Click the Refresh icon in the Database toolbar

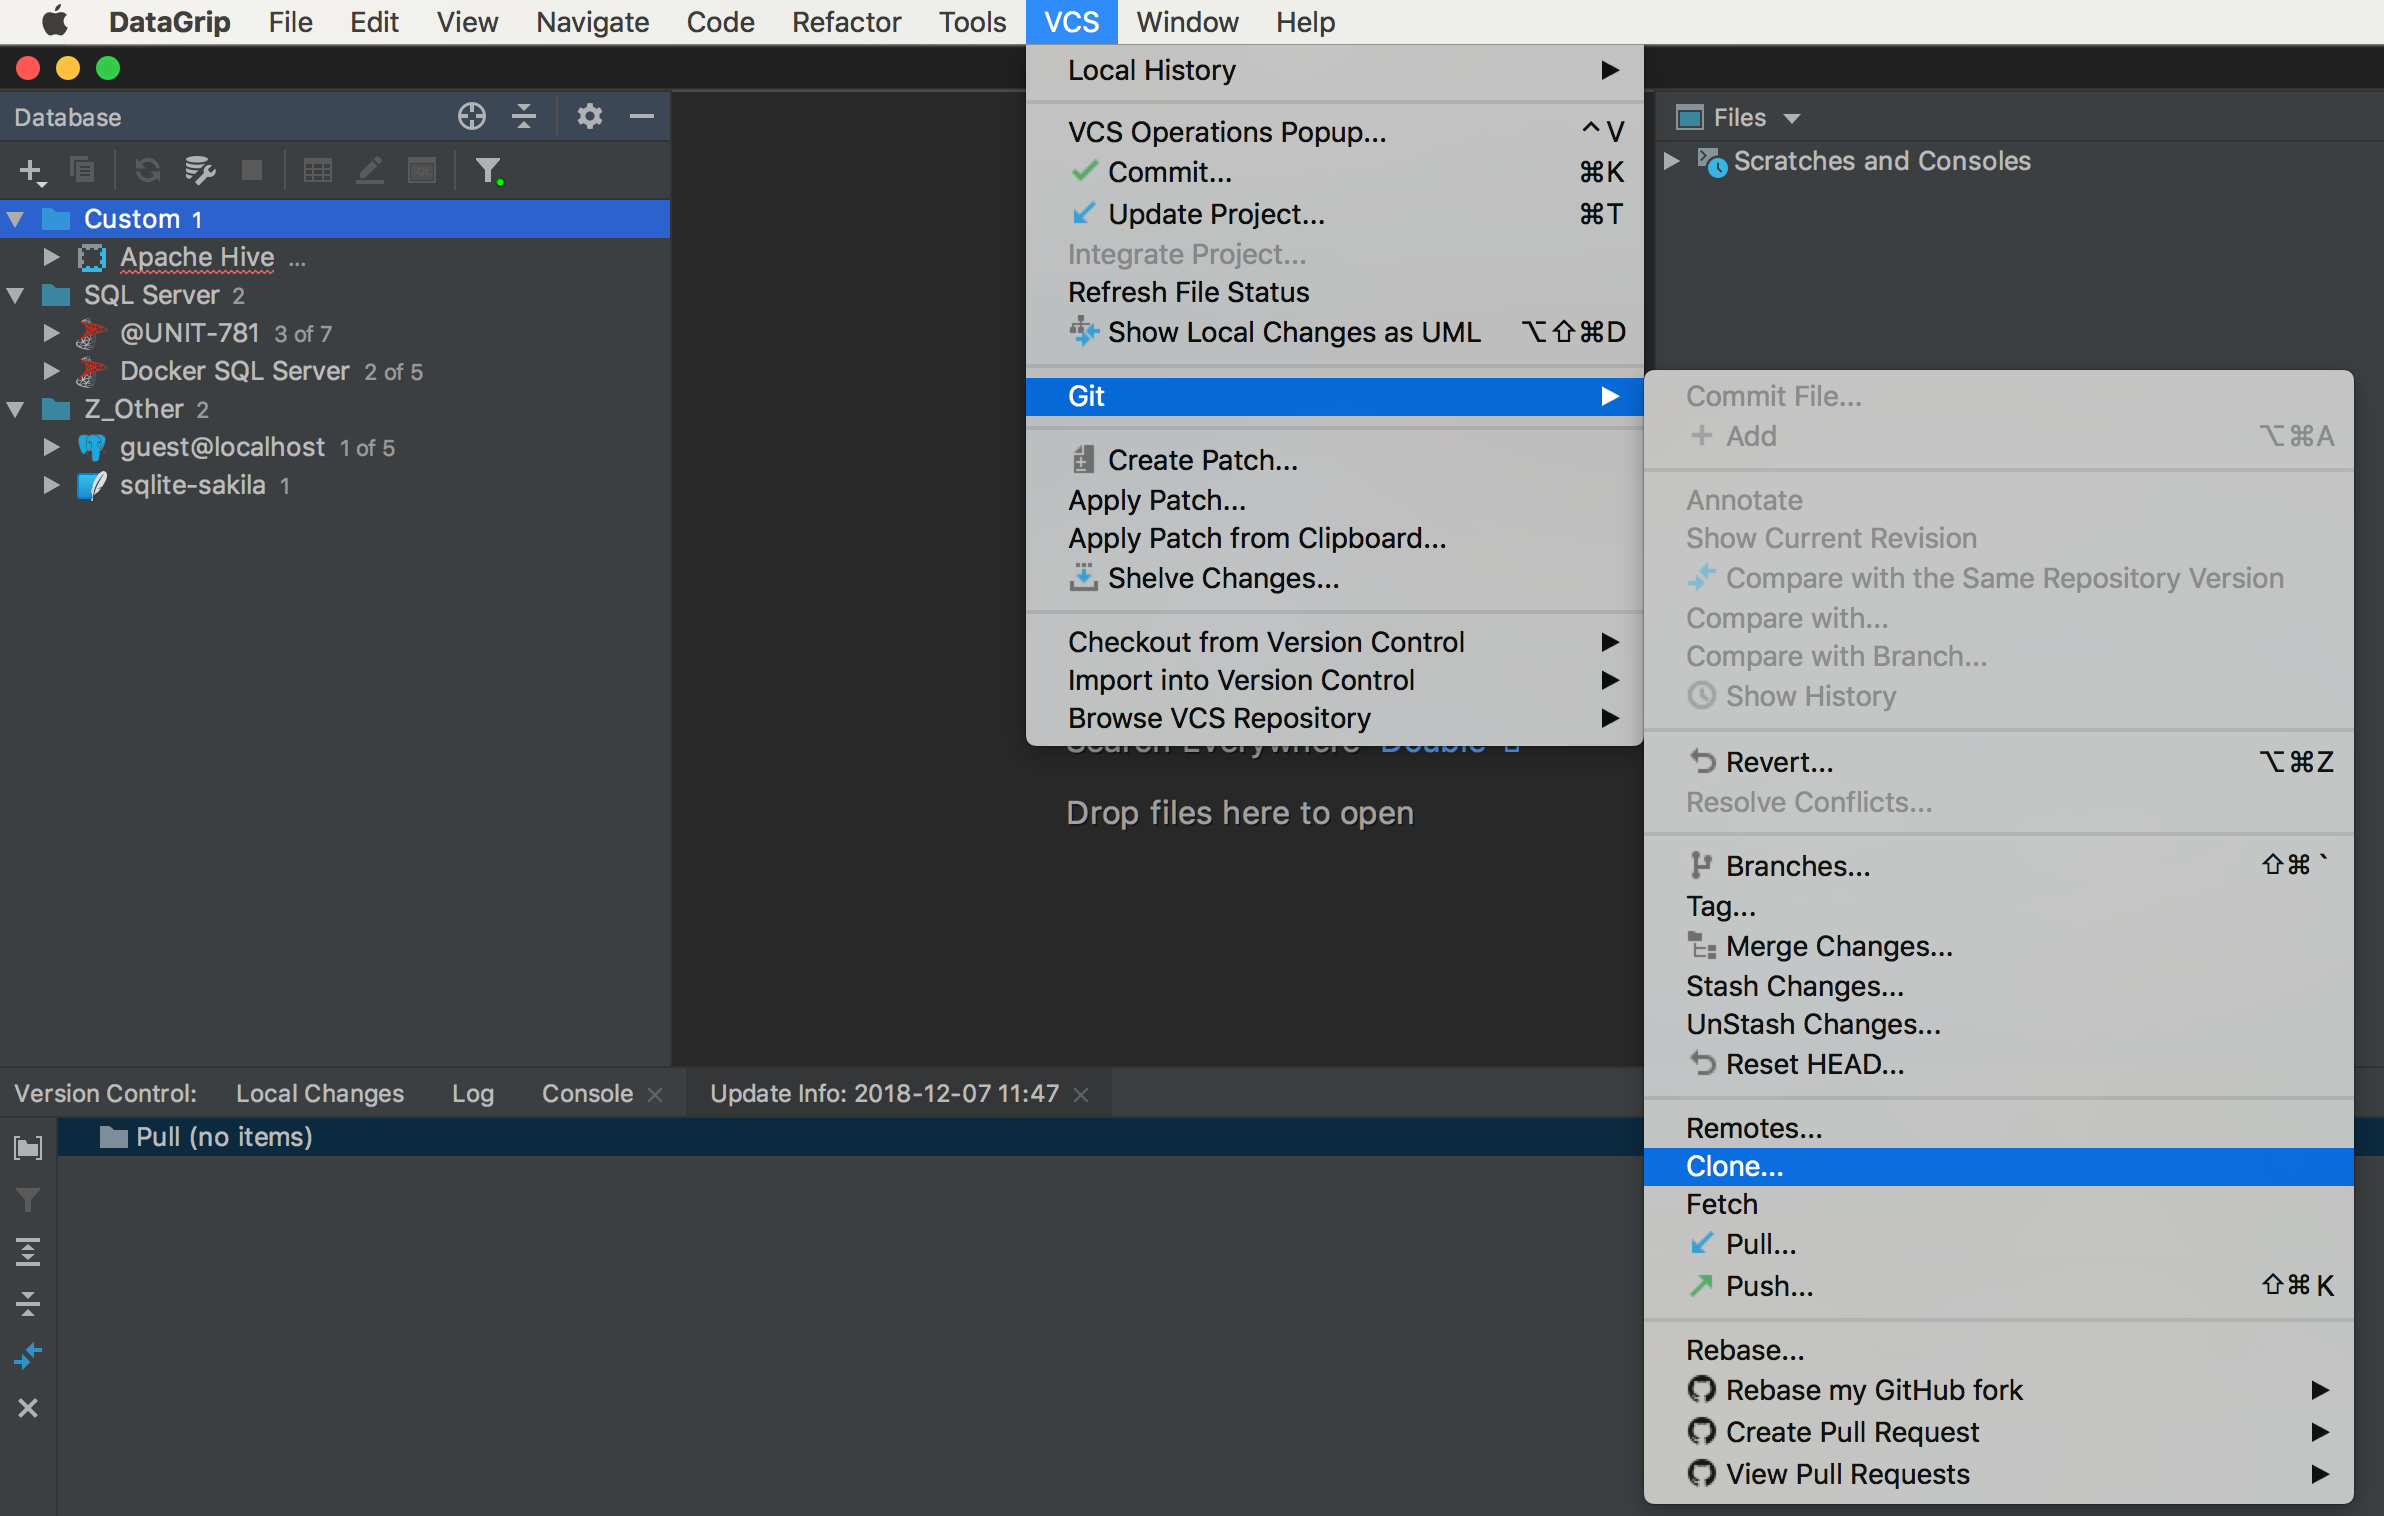coord(148,171)
